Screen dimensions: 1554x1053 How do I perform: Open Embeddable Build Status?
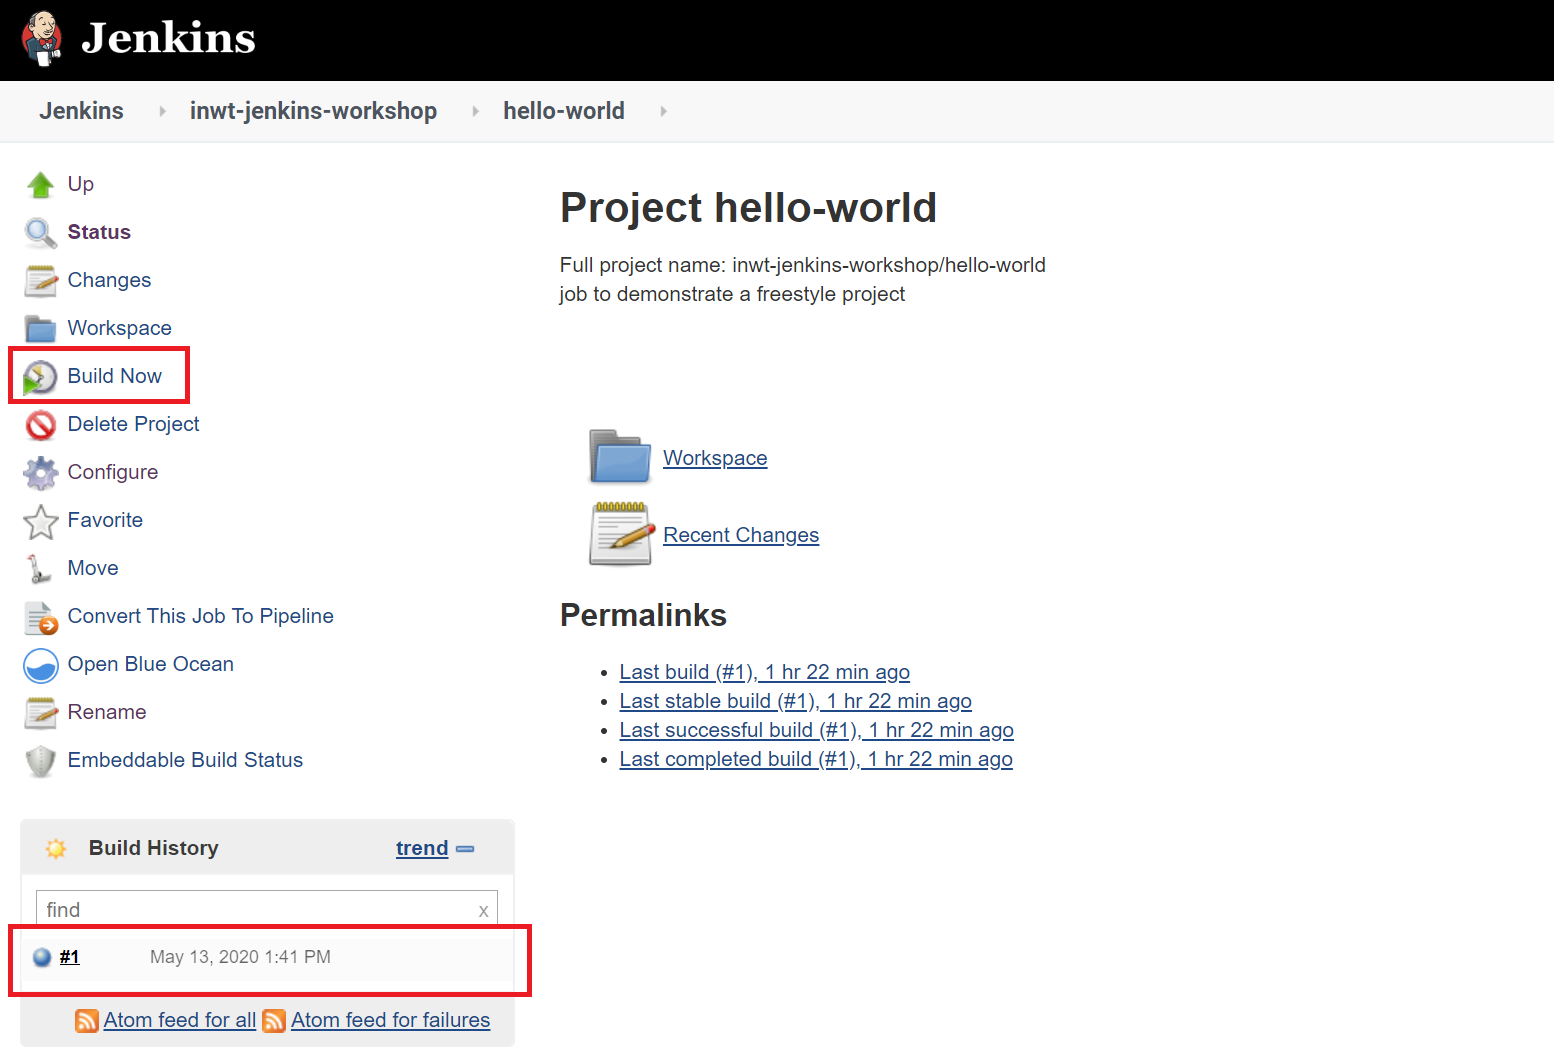185,760
